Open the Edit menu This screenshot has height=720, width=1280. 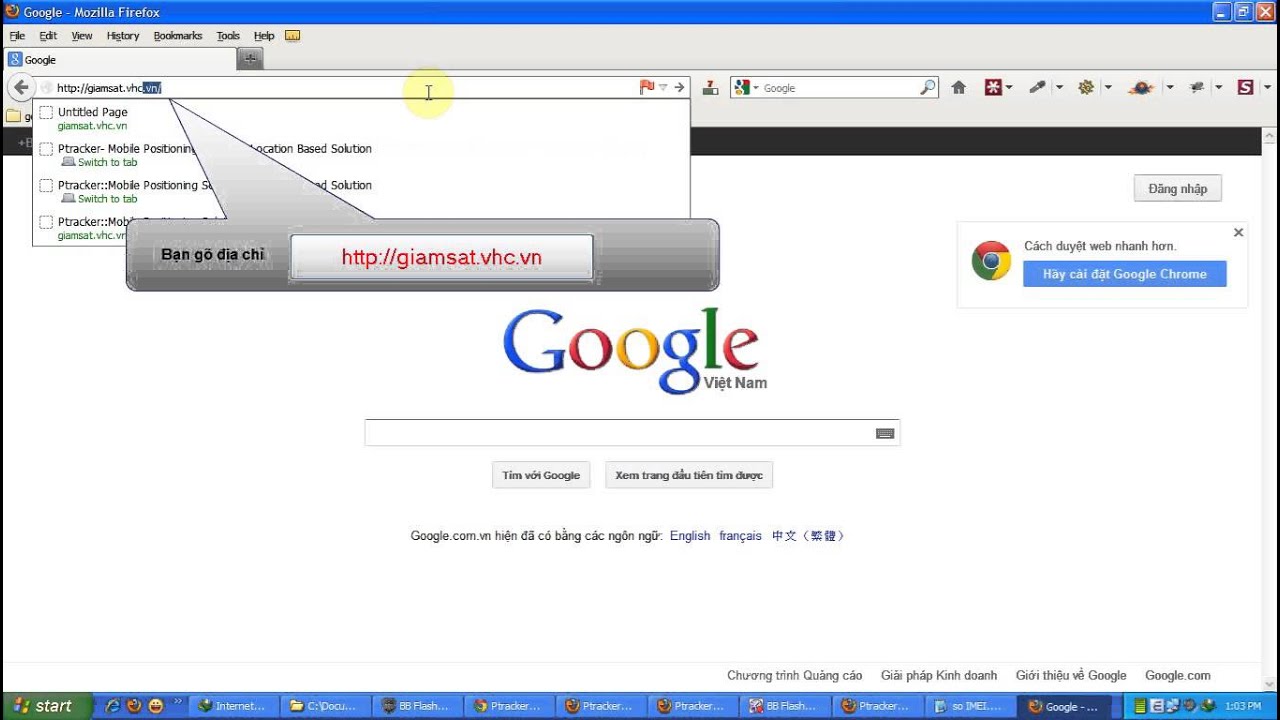(x=48, y=36)
